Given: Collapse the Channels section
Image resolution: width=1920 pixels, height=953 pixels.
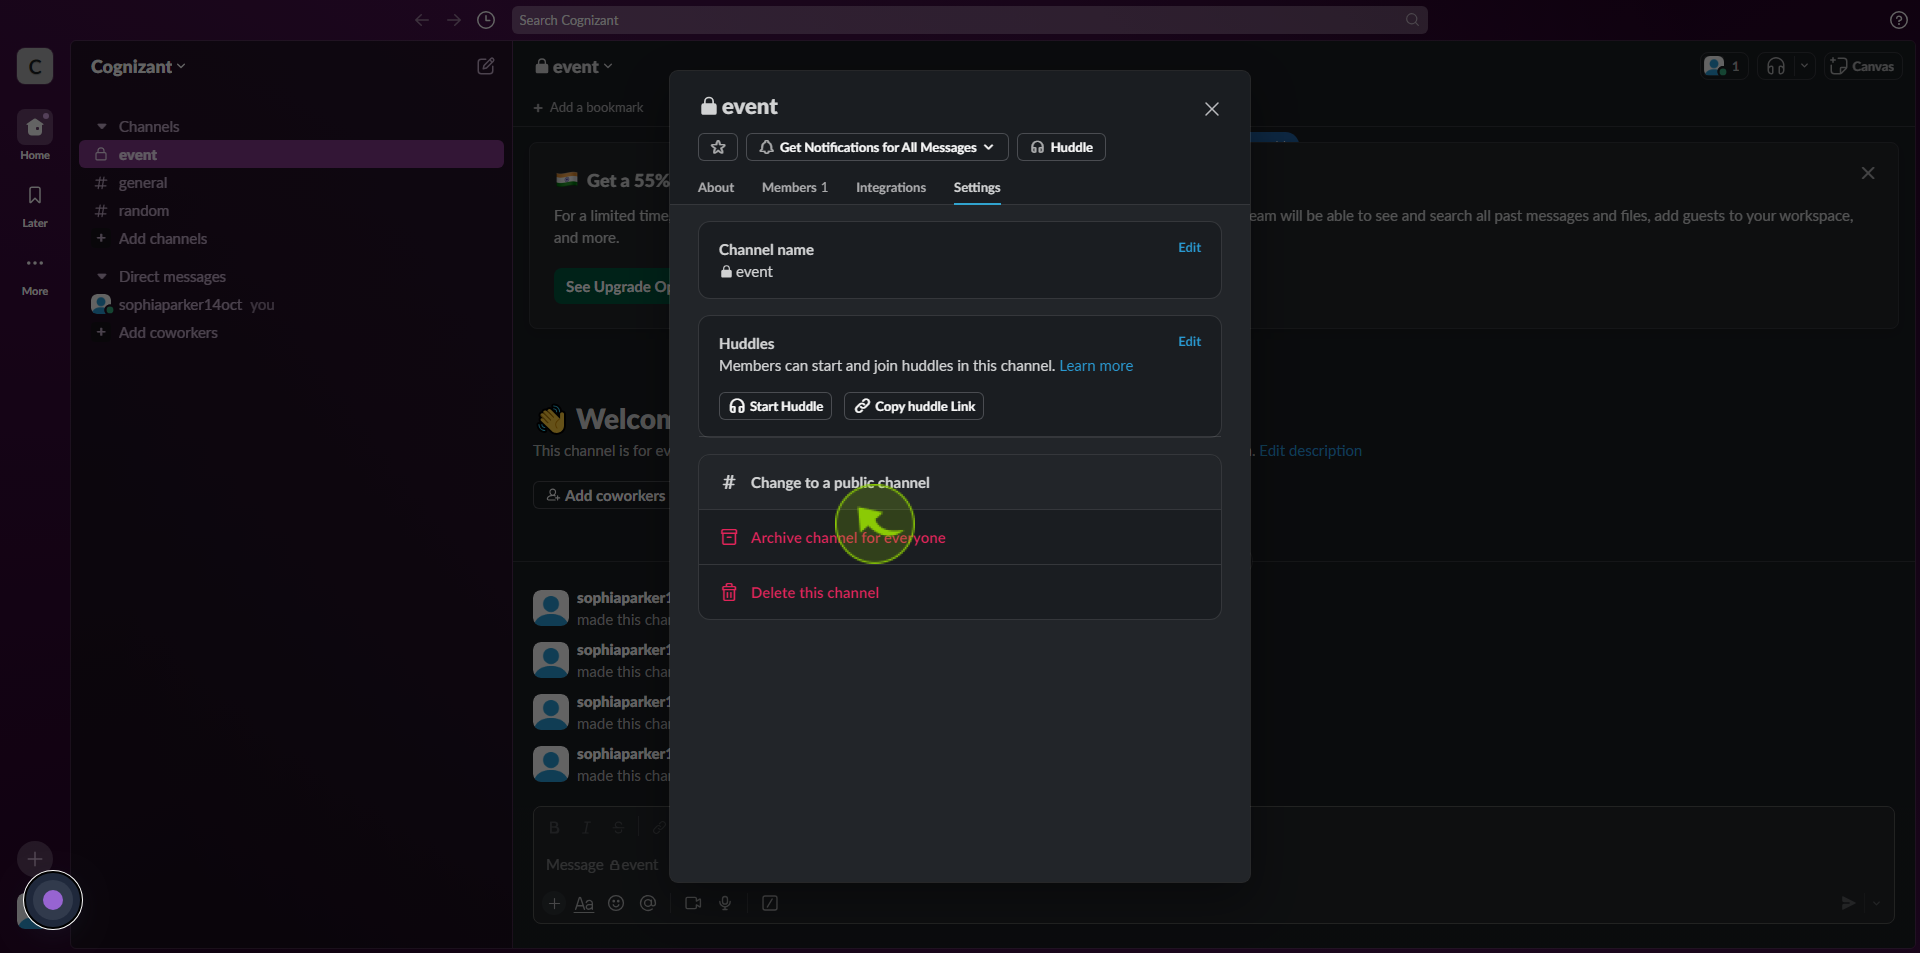Looking at the screenshot, I should (102, 127).
